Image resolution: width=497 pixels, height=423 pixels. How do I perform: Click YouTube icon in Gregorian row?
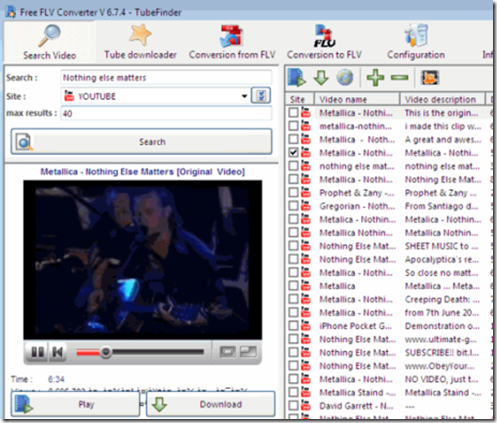tap(306, 206)
